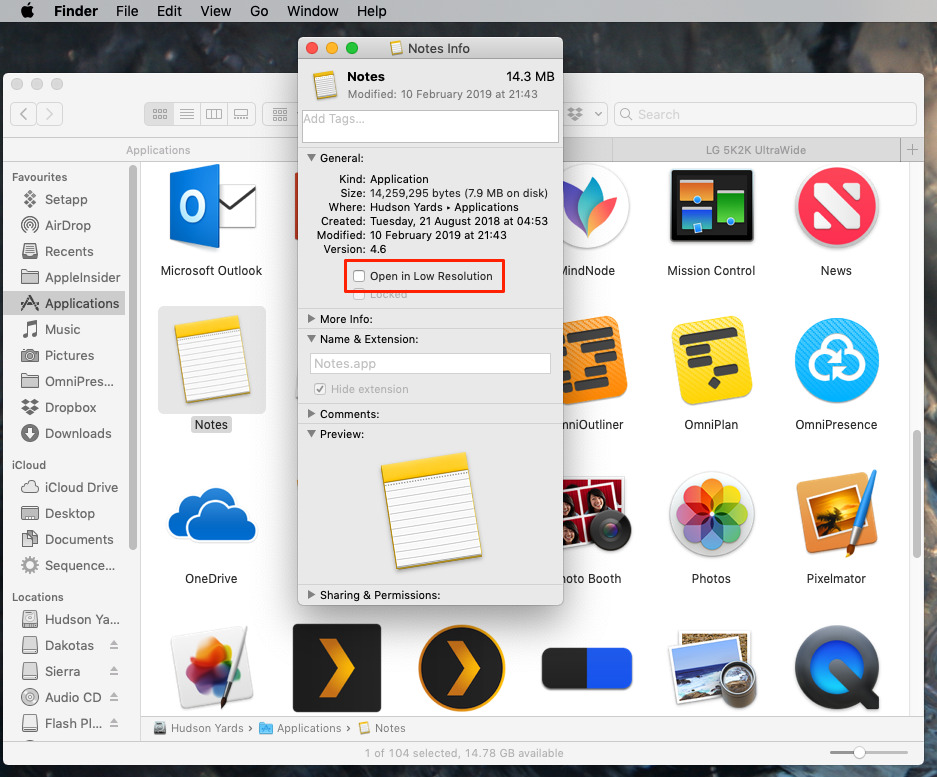Go forward in Finder window

pyautogui.click(x=50, y=114)
